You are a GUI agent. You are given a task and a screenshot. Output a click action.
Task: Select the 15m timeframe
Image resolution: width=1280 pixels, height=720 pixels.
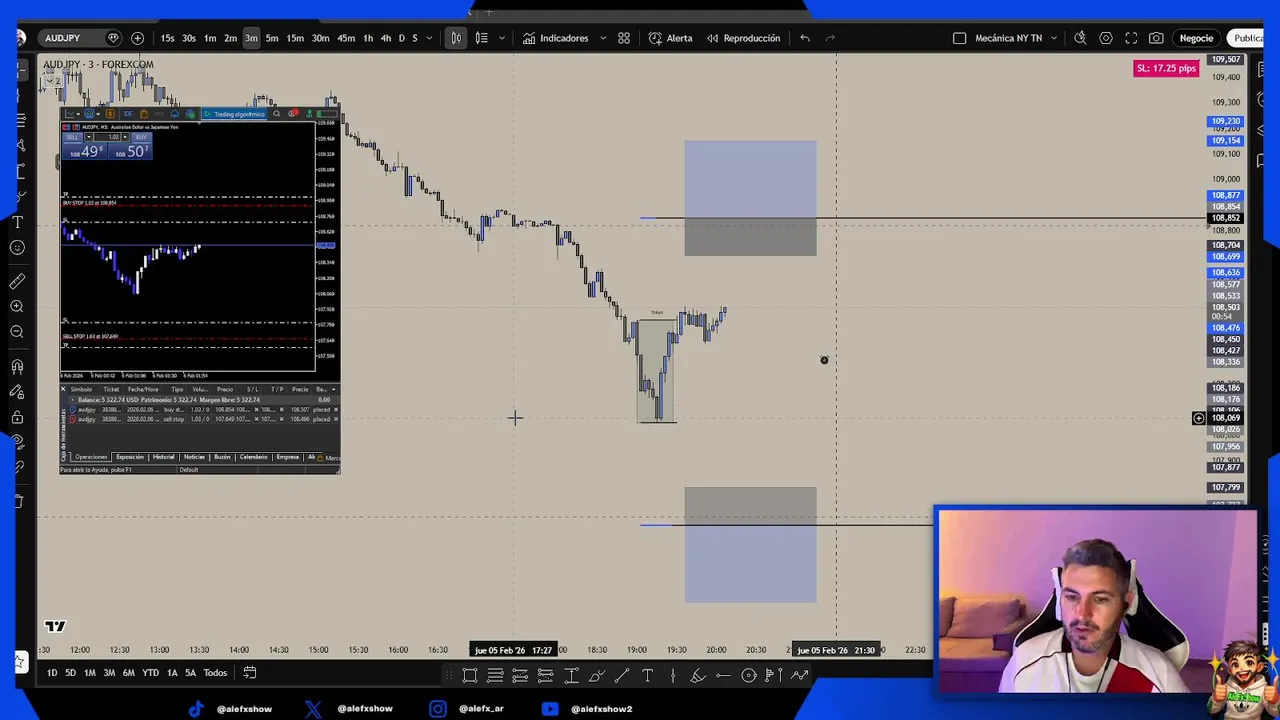pos(295,38)
